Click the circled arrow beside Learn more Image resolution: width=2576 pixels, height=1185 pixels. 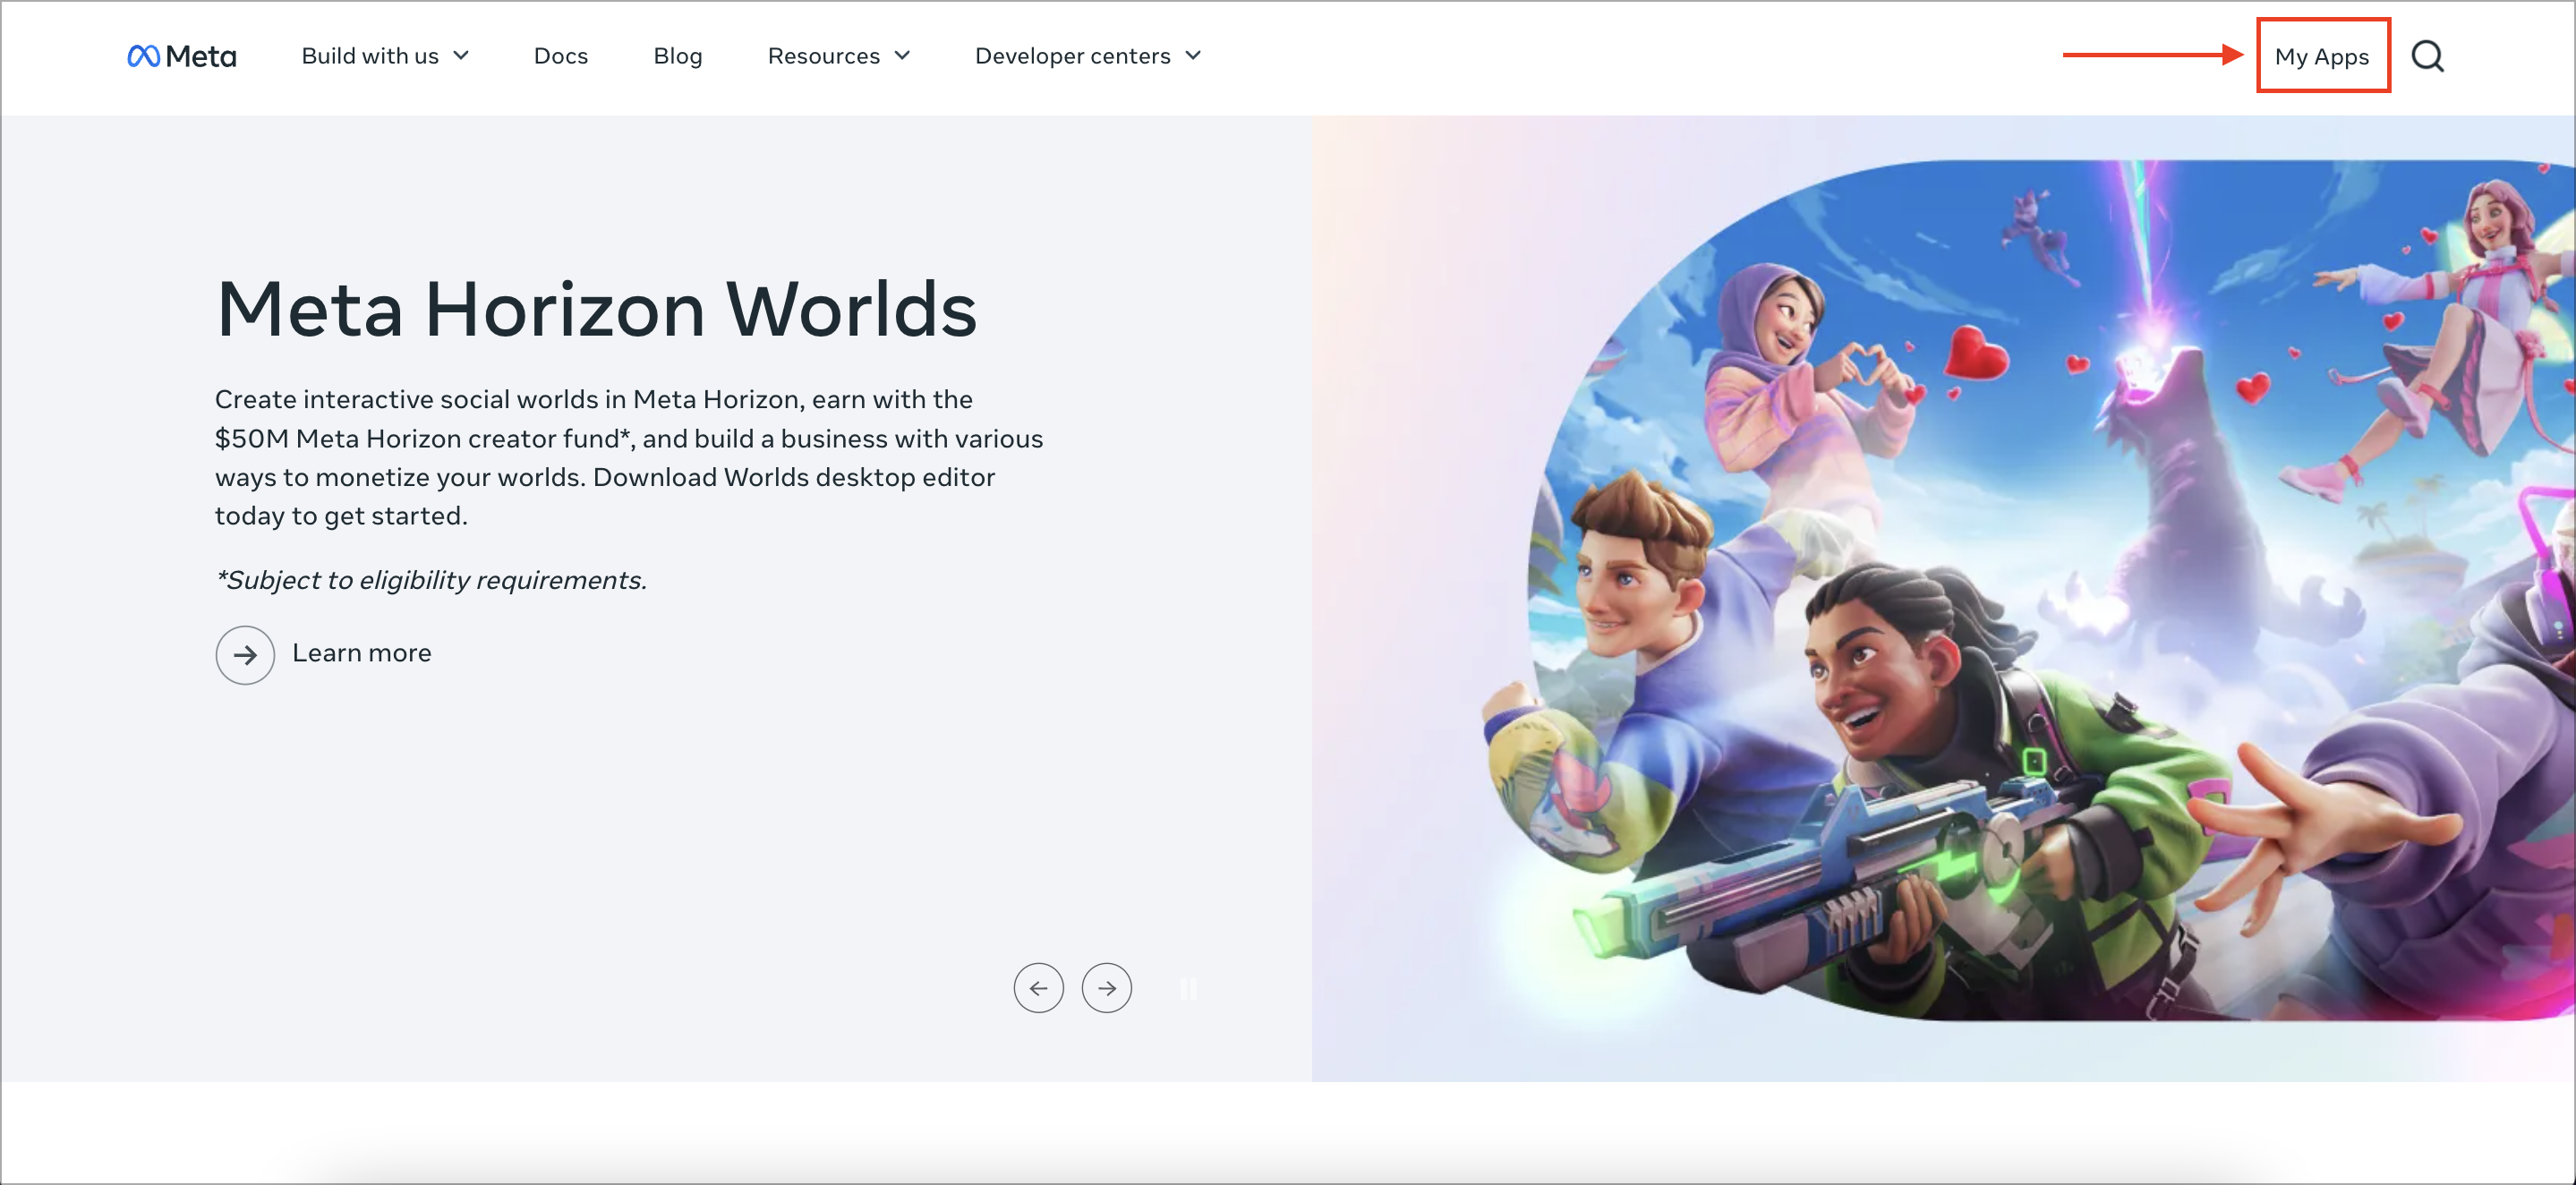(x=245, y=655)
